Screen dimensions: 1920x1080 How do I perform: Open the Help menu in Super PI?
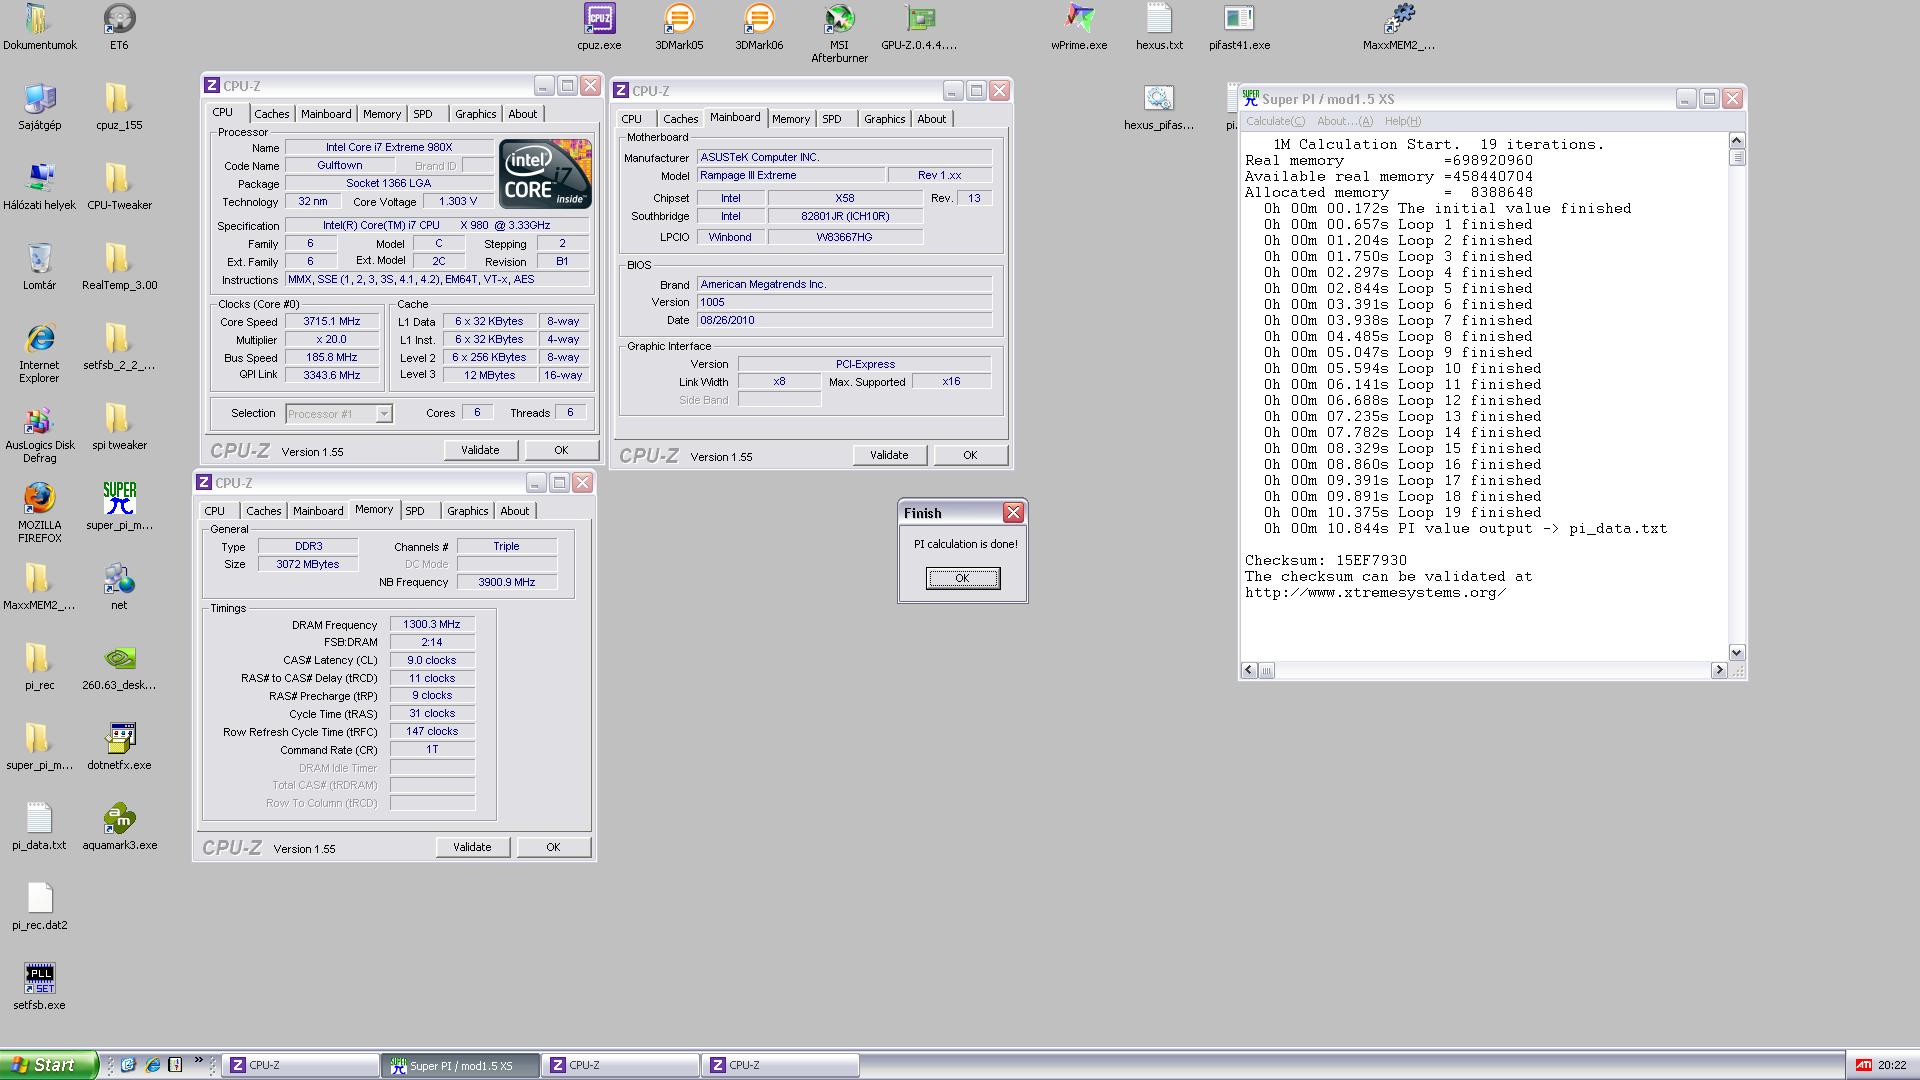point(1403,121)
